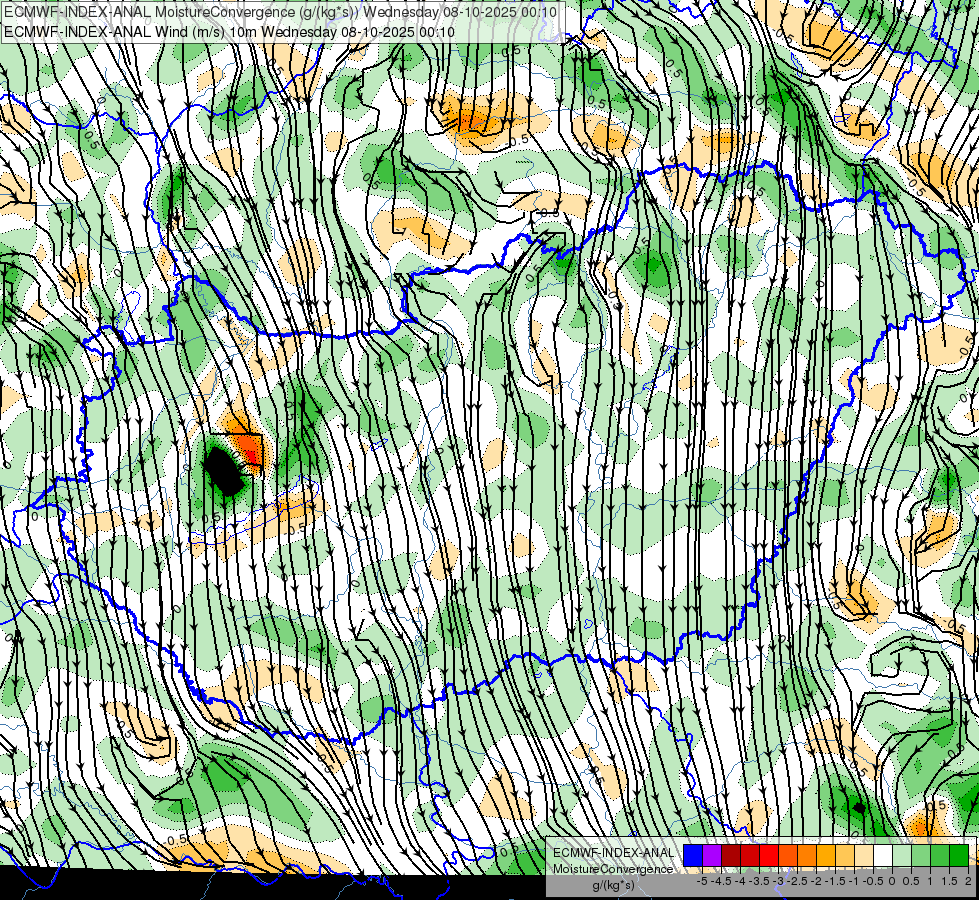
Task: Click the small black diamond near bottom right
Action: 860,808
